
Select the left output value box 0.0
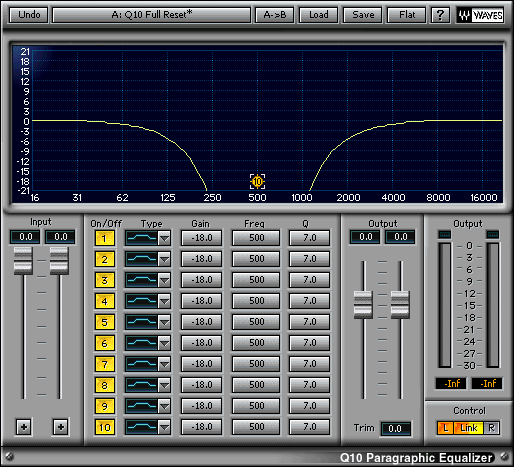coord(365,237)
